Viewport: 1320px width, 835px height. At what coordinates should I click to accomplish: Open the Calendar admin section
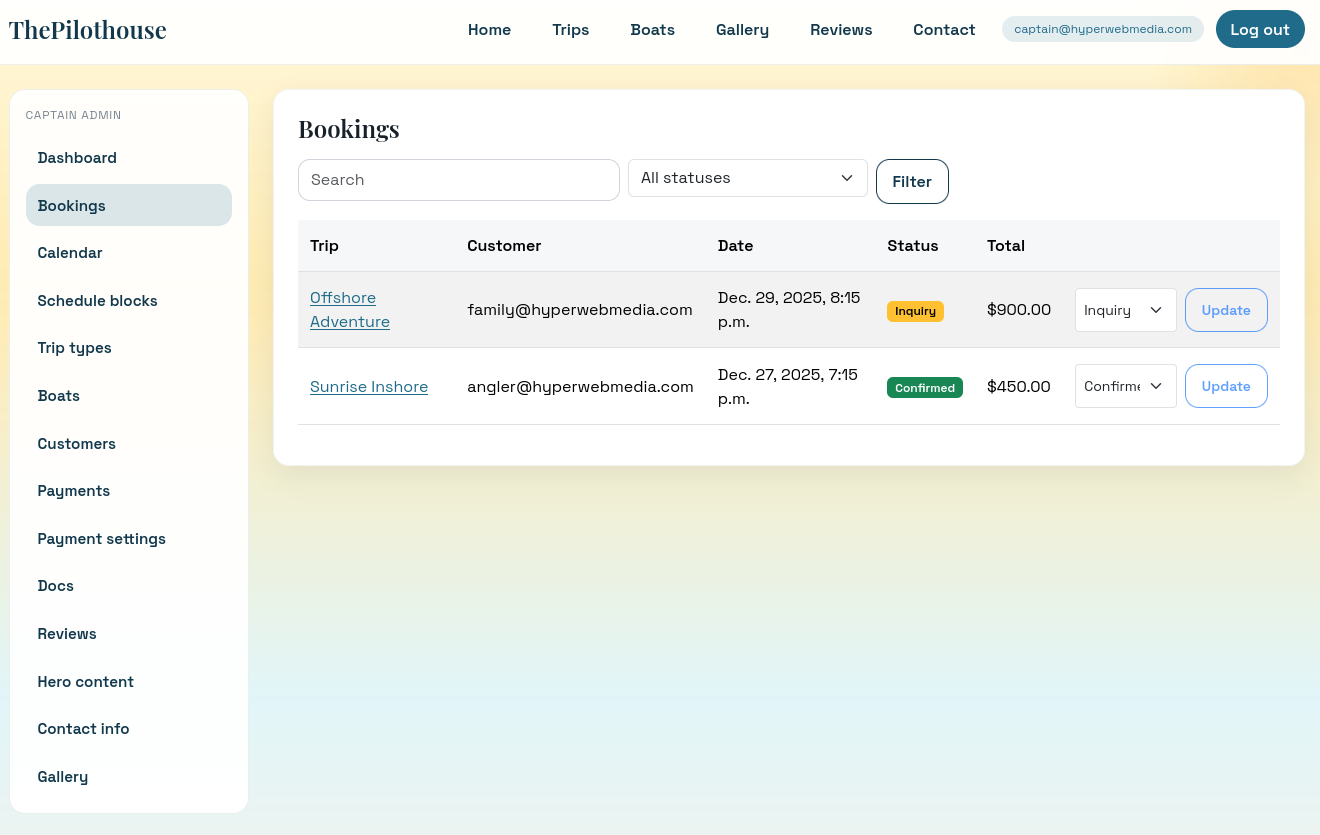(70, 253)
